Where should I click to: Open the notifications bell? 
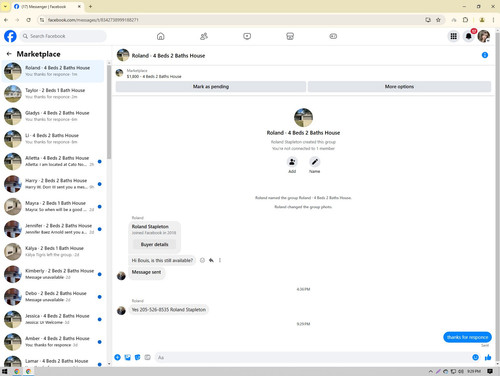[x=469, y=36]
